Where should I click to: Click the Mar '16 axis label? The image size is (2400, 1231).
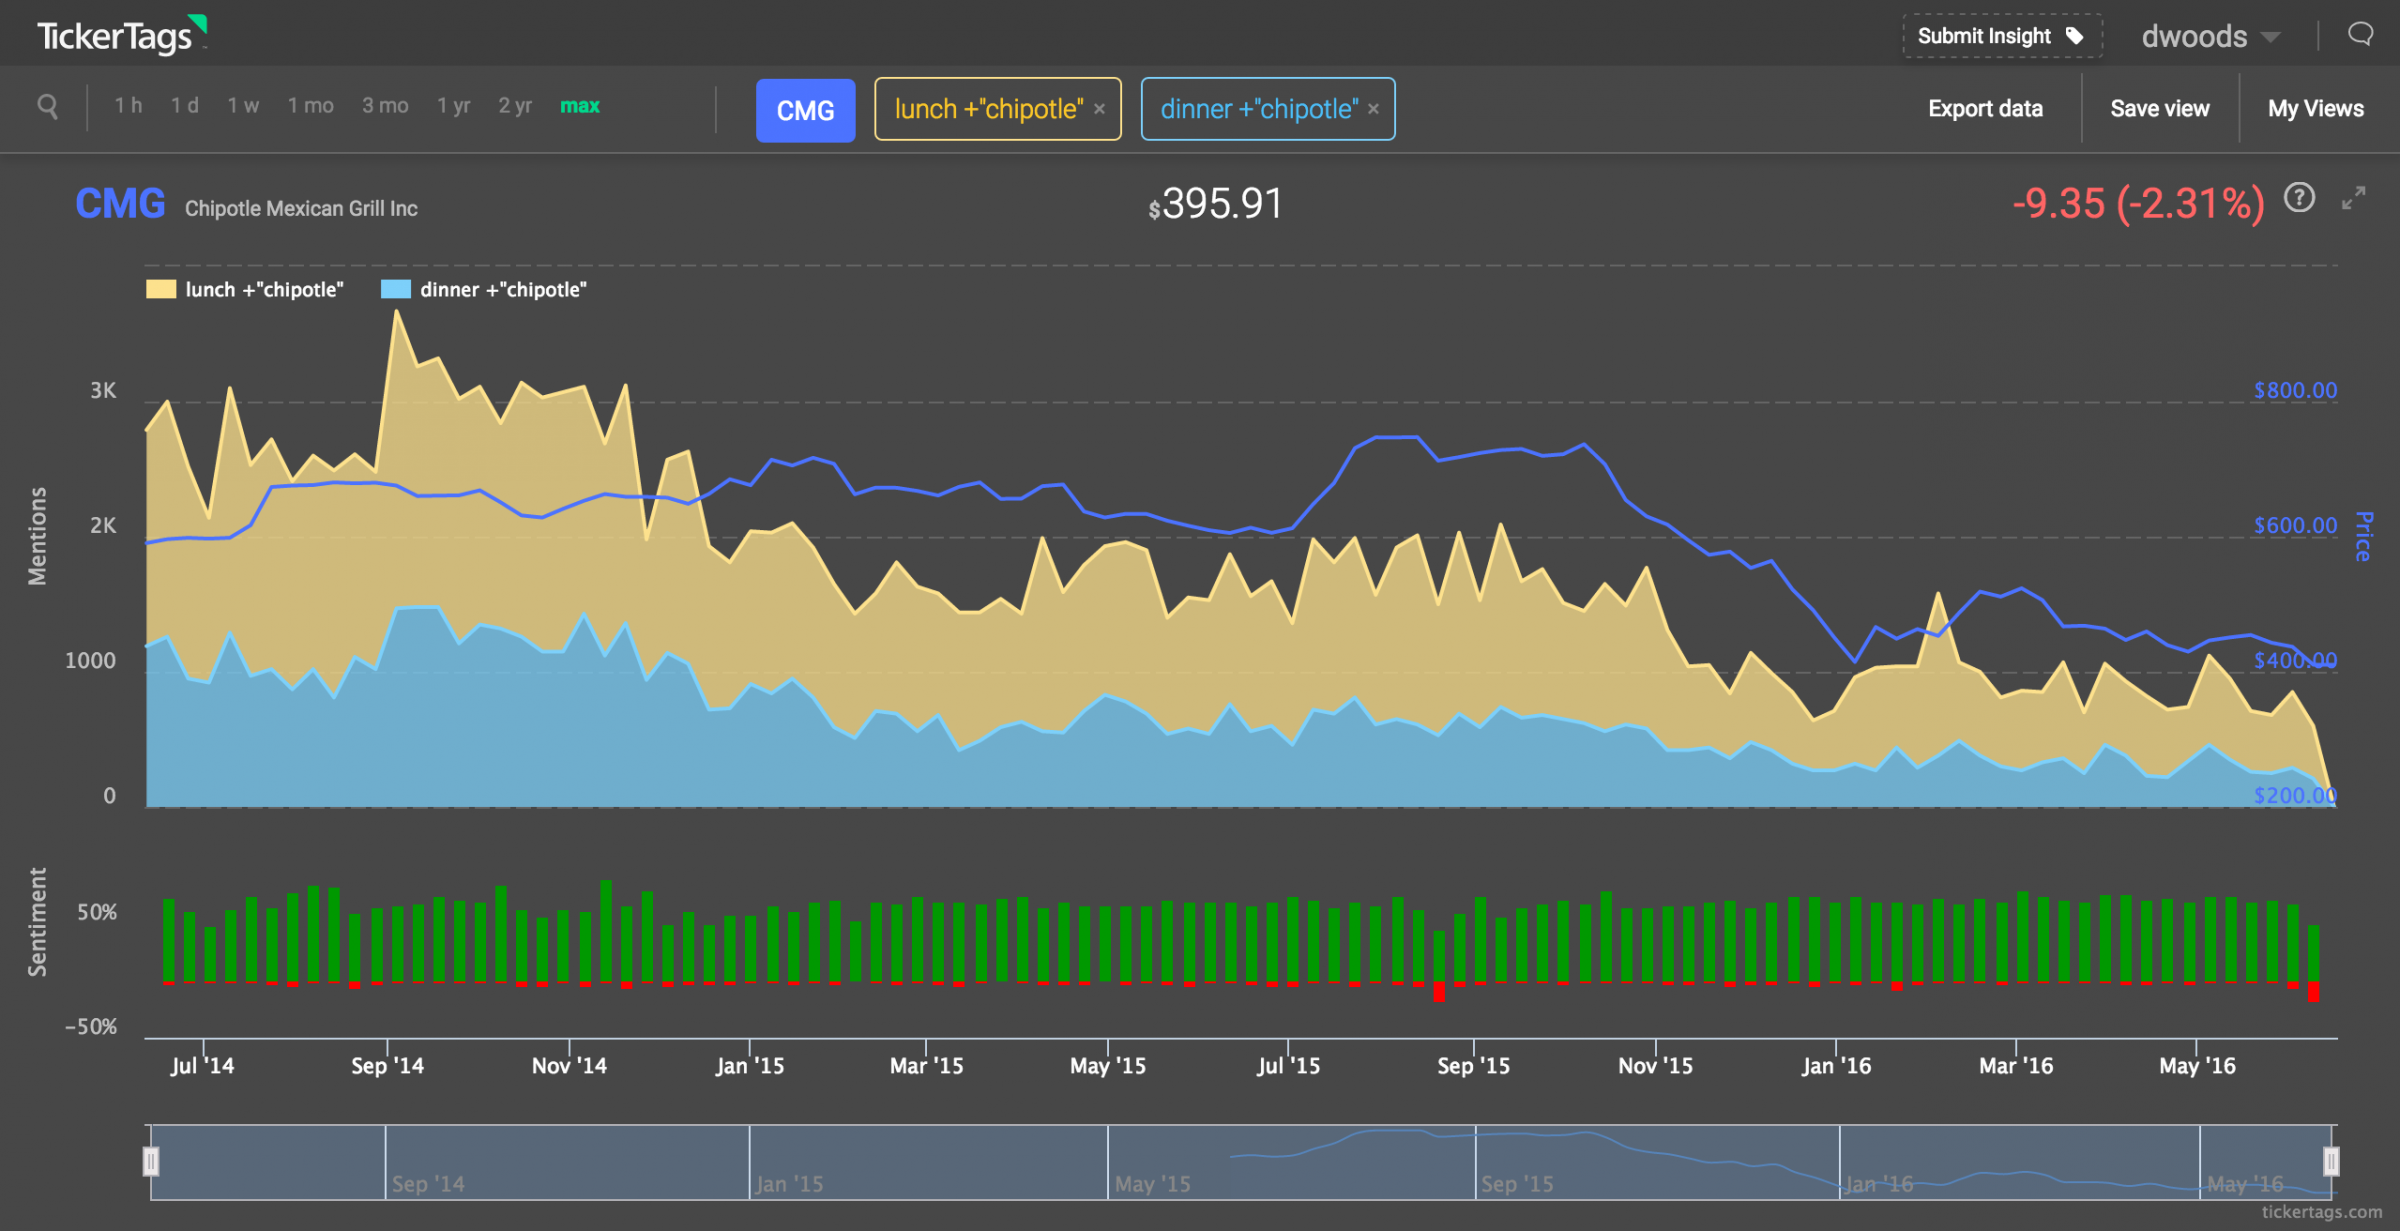(2016, 1066)
